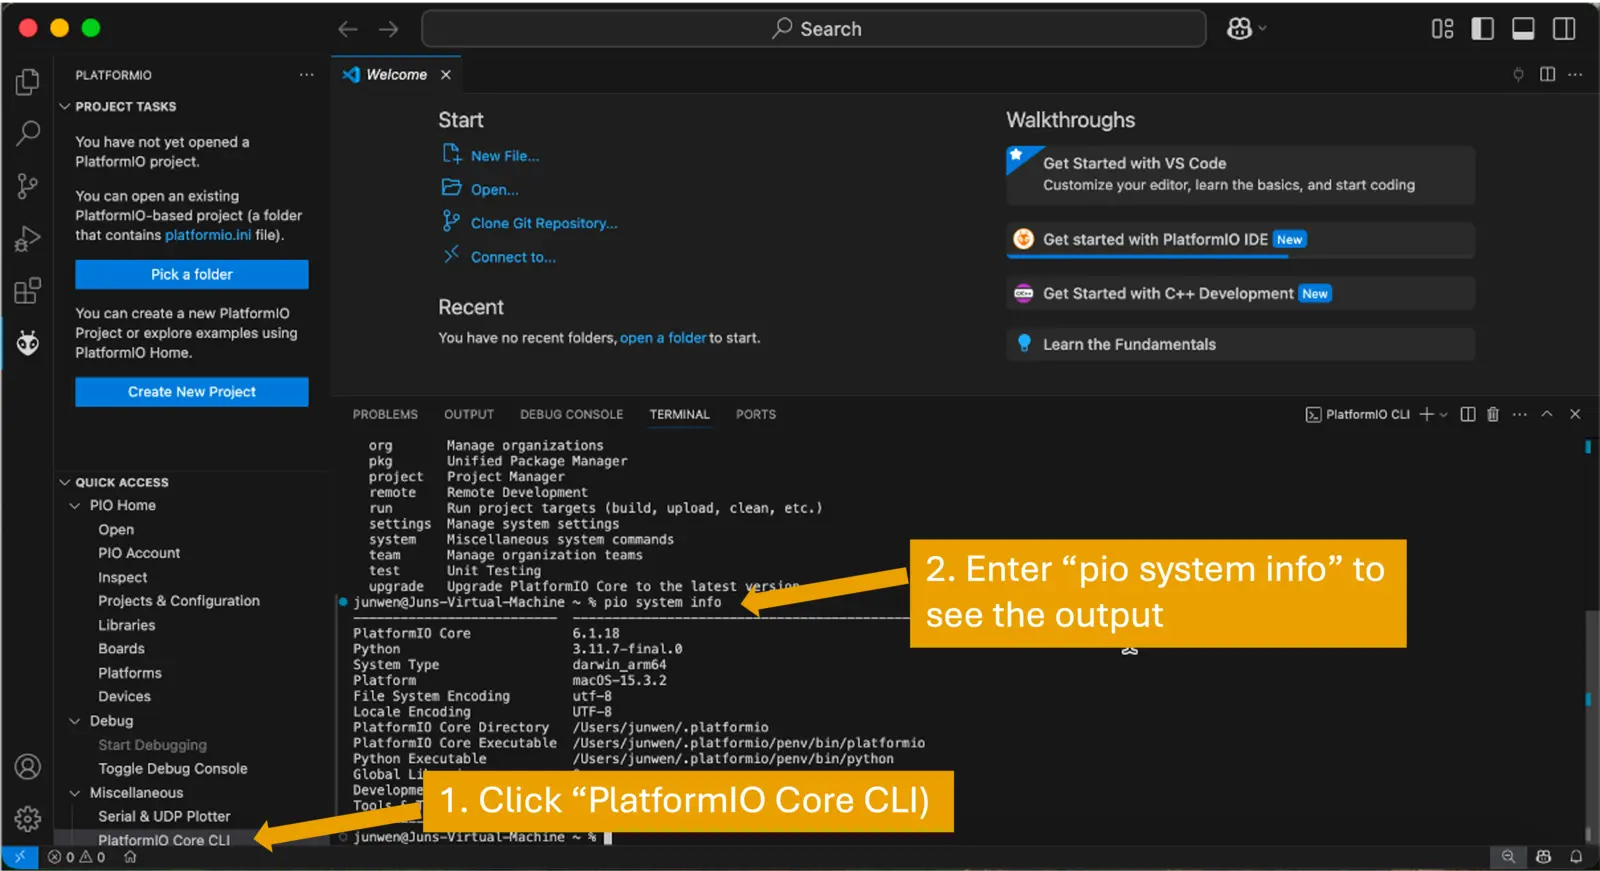The image size is (1600, 871).
Task: Collapse the Miscellaneous tree node
Action: pyautogui.click(x=75, y=793)
